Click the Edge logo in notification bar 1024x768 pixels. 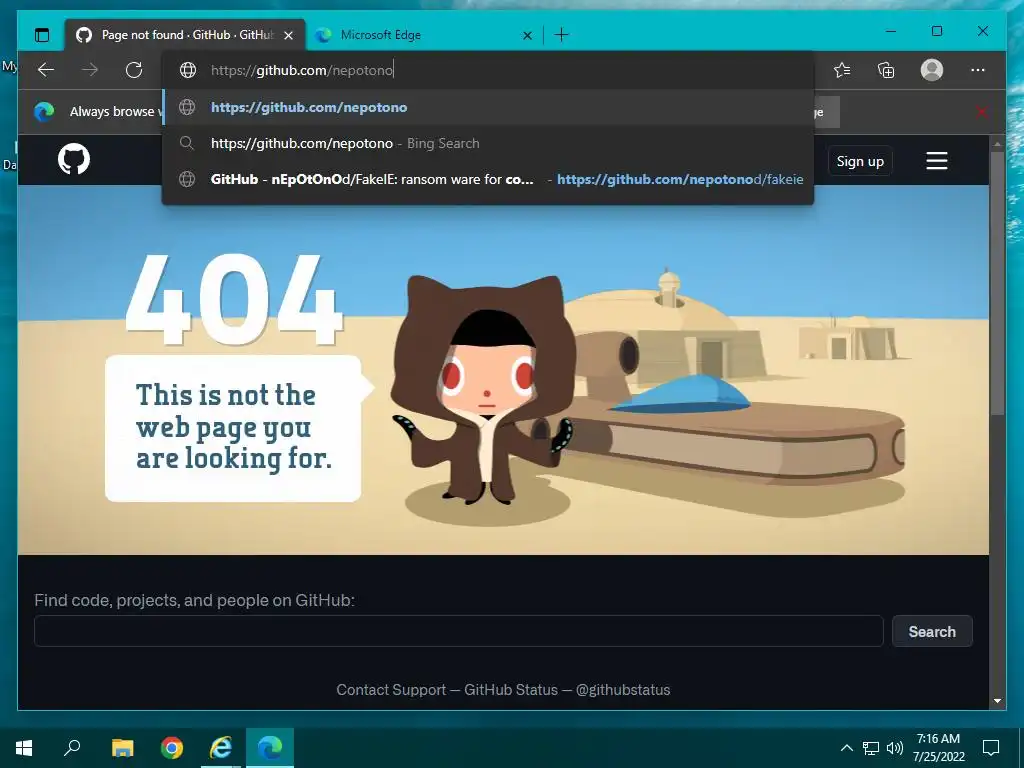point(44,112)
